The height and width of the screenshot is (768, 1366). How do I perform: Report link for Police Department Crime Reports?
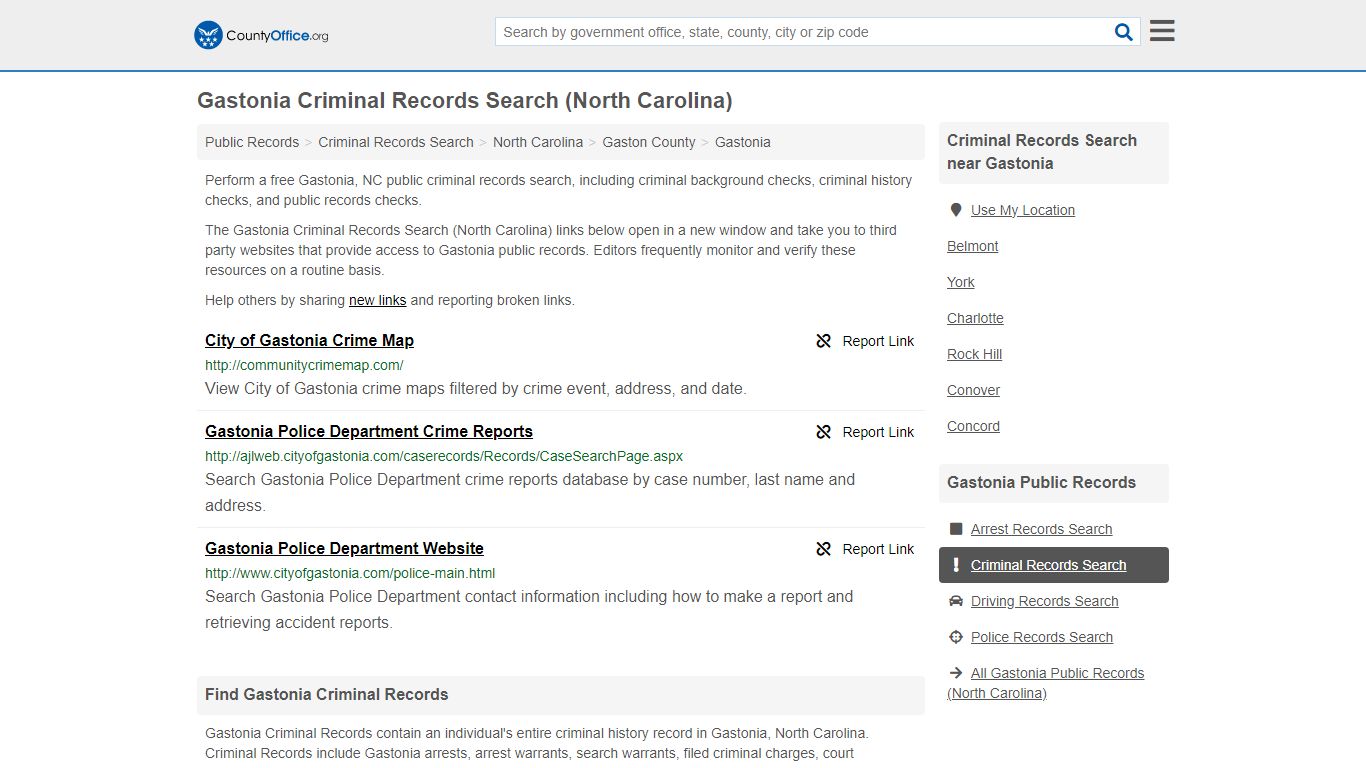tap(878, 432)
